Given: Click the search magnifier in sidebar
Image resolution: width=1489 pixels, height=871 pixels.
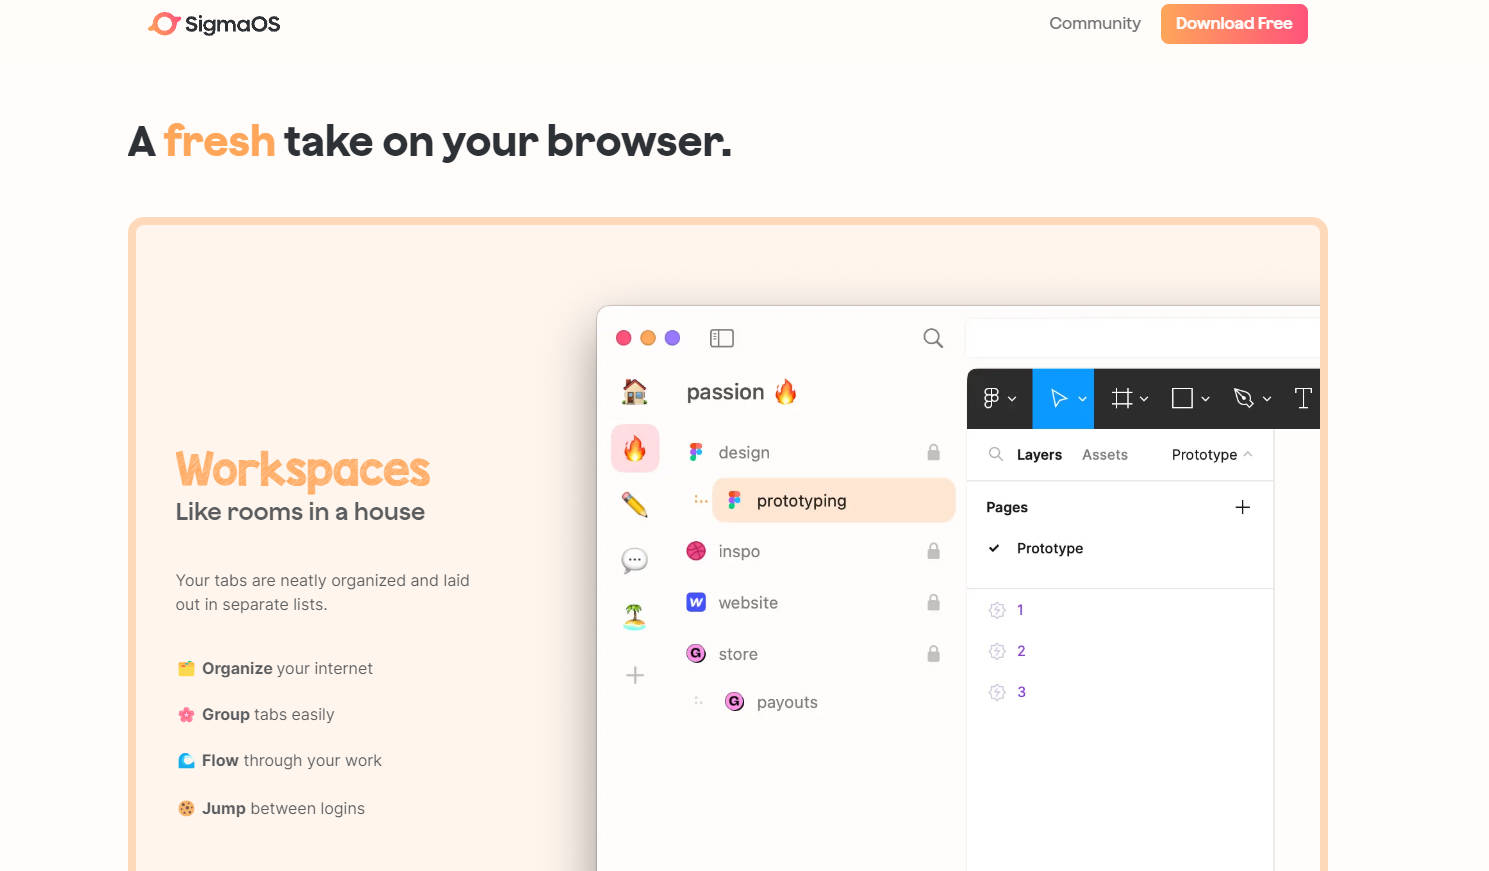Looking at the screenshot, I should pos(932,338).
